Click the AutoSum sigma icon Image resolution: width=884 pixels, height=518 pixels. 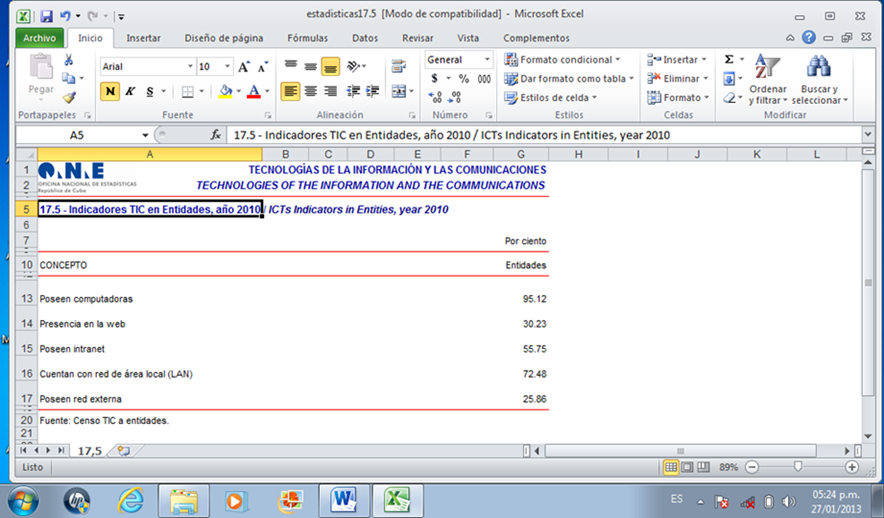coord(729,60)
